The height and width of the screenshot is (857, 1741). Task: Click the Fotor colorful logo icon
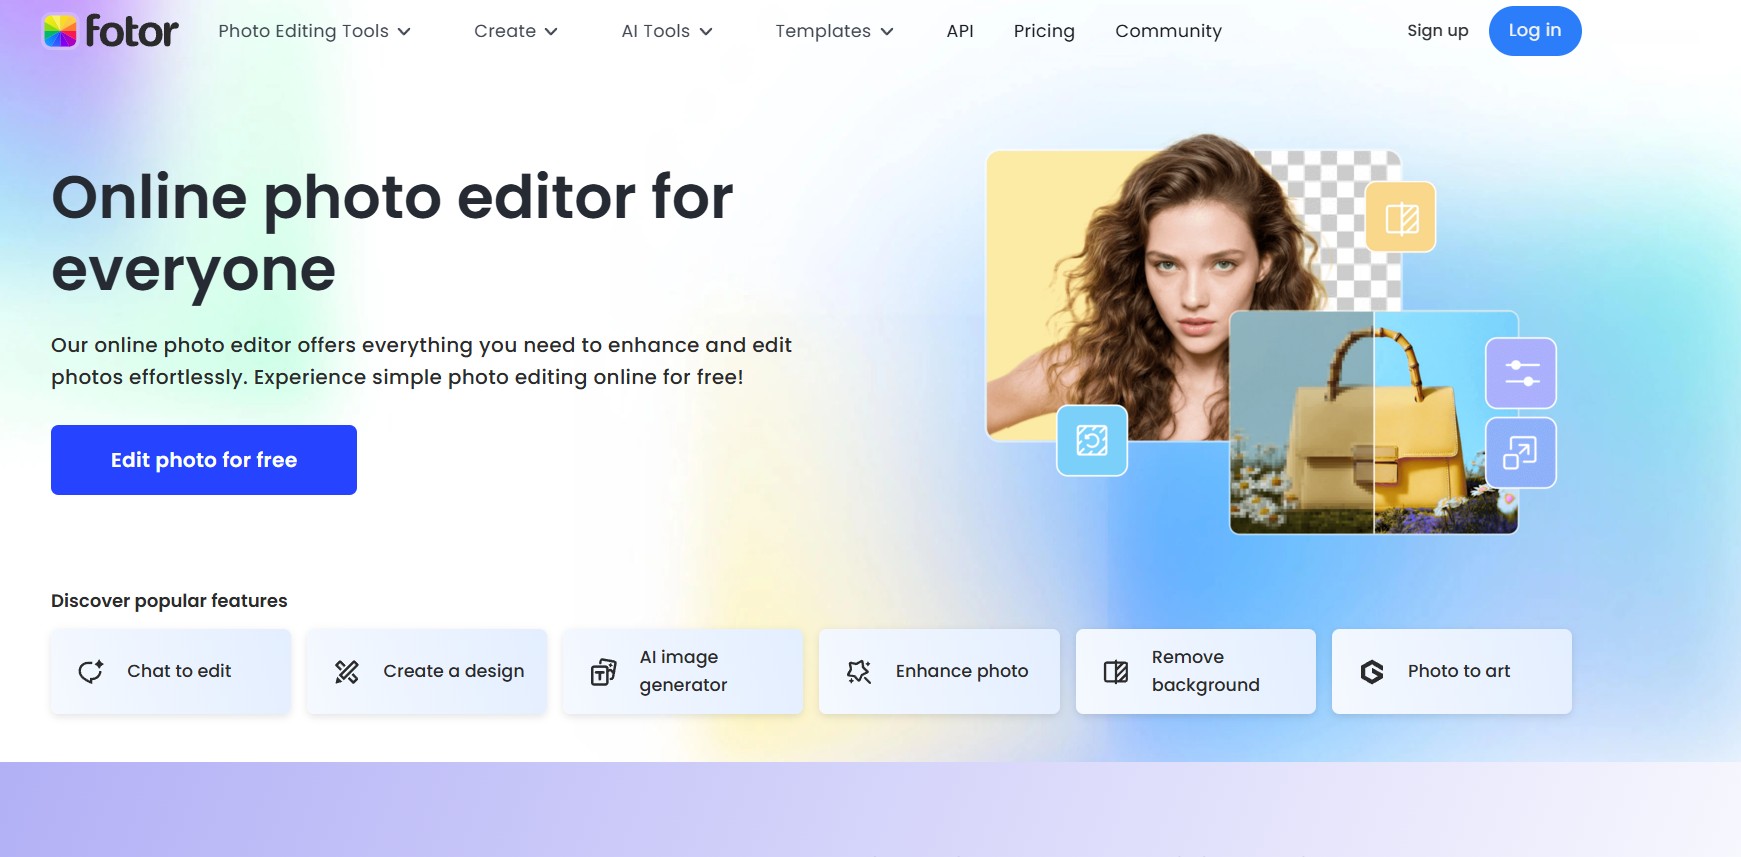(x=60, y=31)
